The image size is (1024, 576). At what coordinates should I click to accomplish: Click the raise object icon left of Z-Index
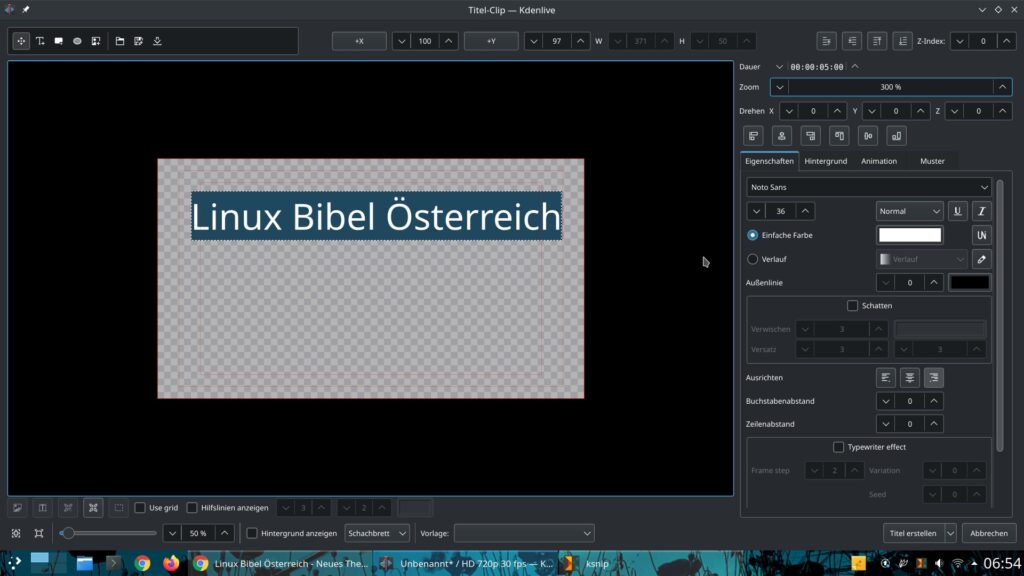coord(827,41)
